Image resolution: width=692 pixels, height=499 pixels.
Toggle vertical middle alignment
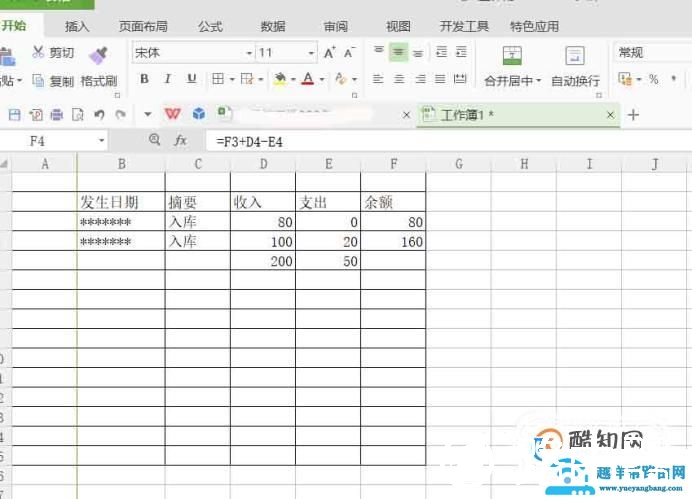pos(398,52)
